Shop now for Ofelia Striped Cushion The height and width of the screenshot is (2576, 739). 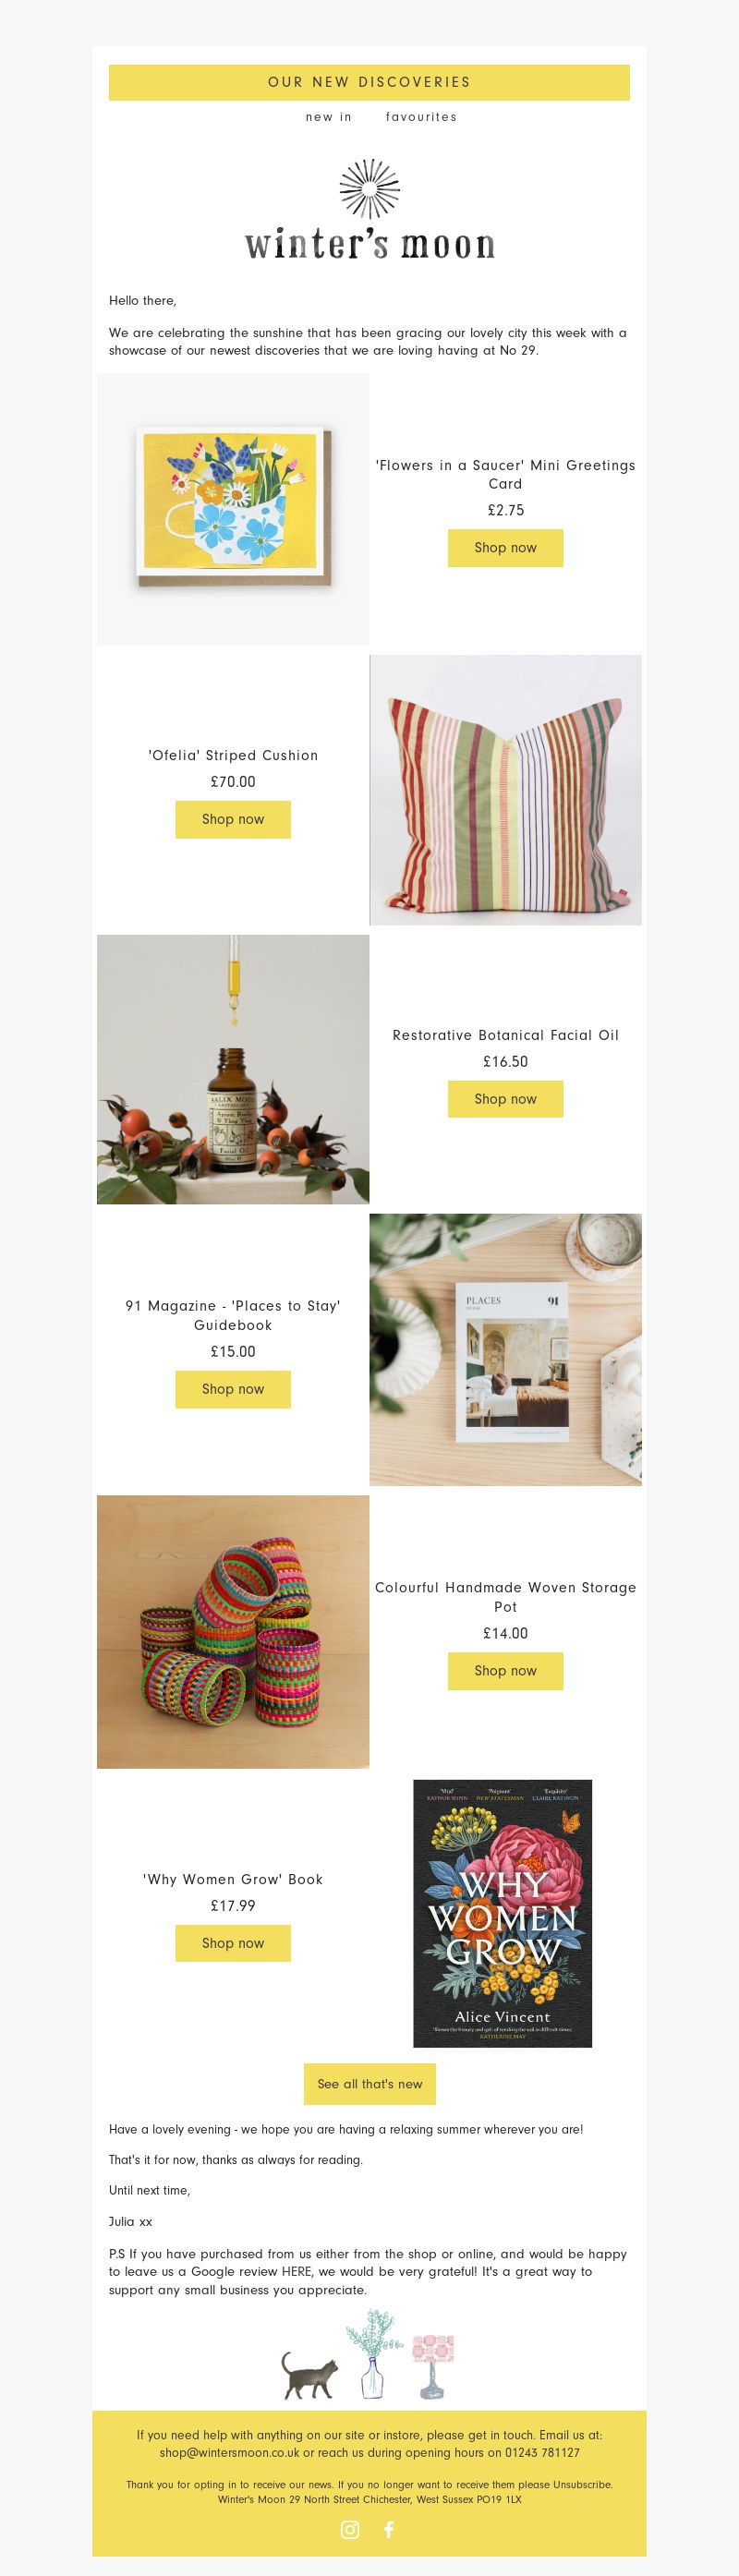coord(233,819)
